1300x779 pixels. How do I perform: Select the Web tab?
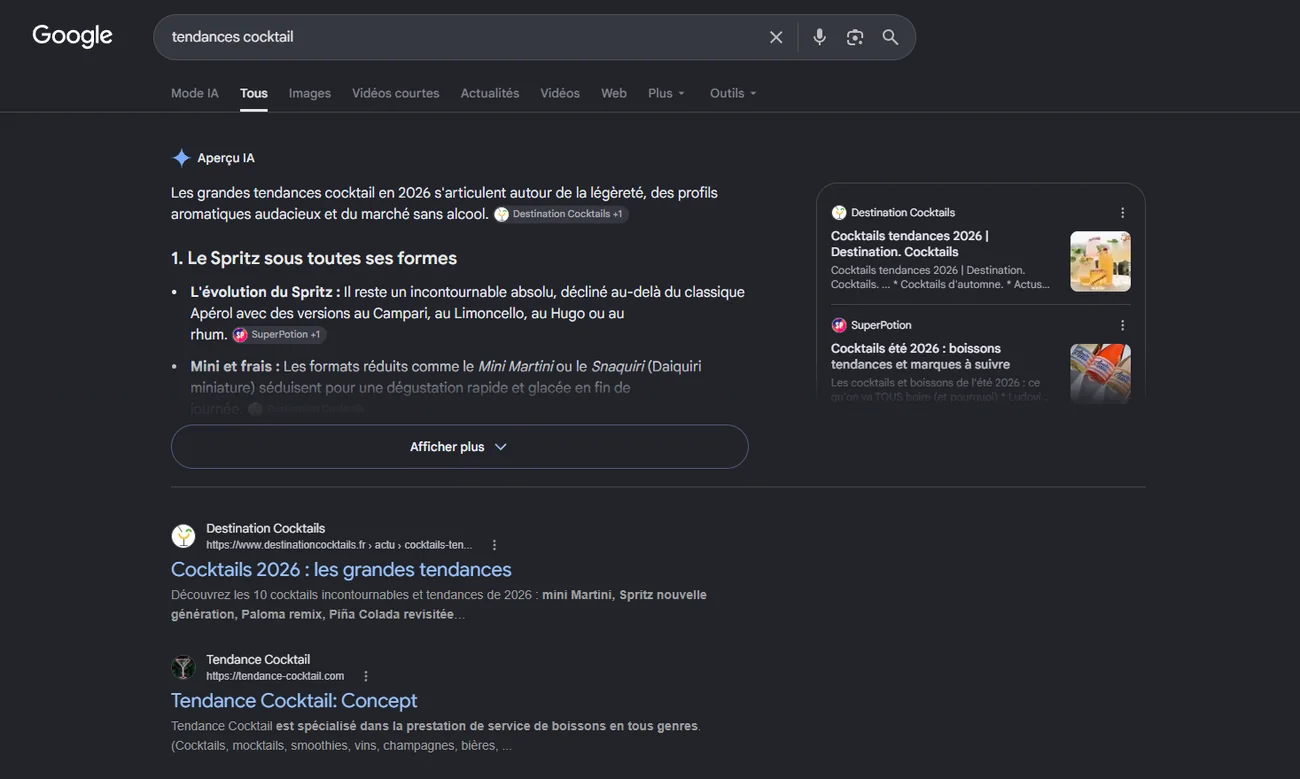[614, 93]
